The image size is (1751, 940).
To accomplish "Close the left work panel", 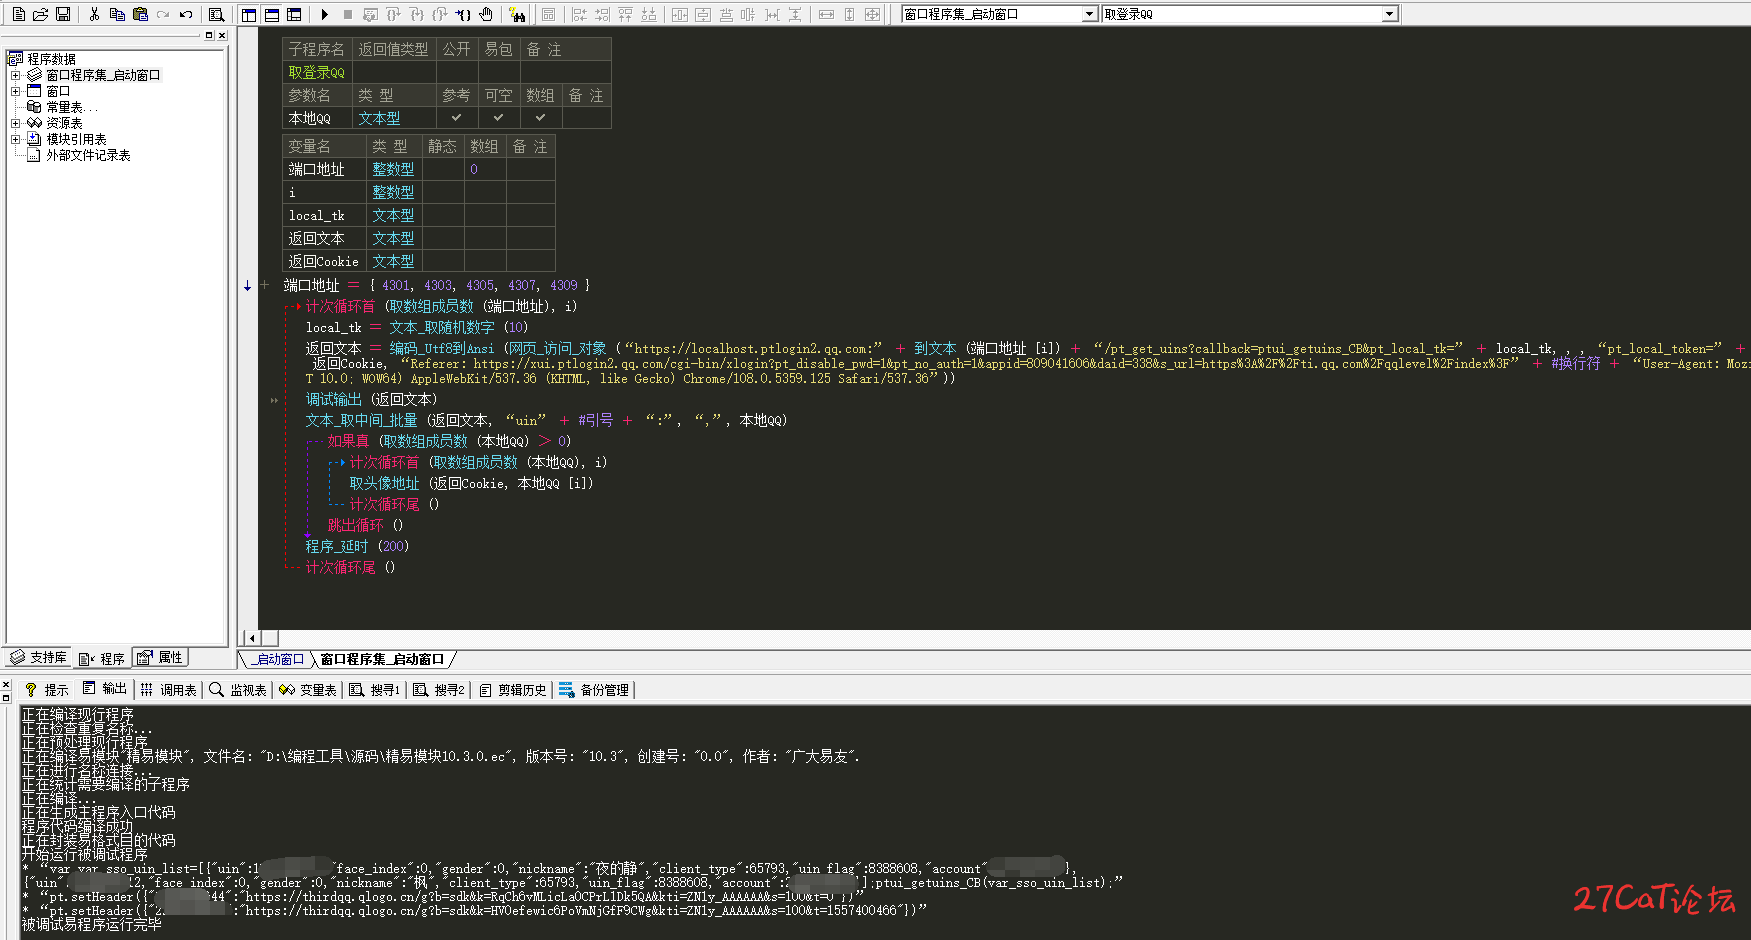I will (222, 35).
